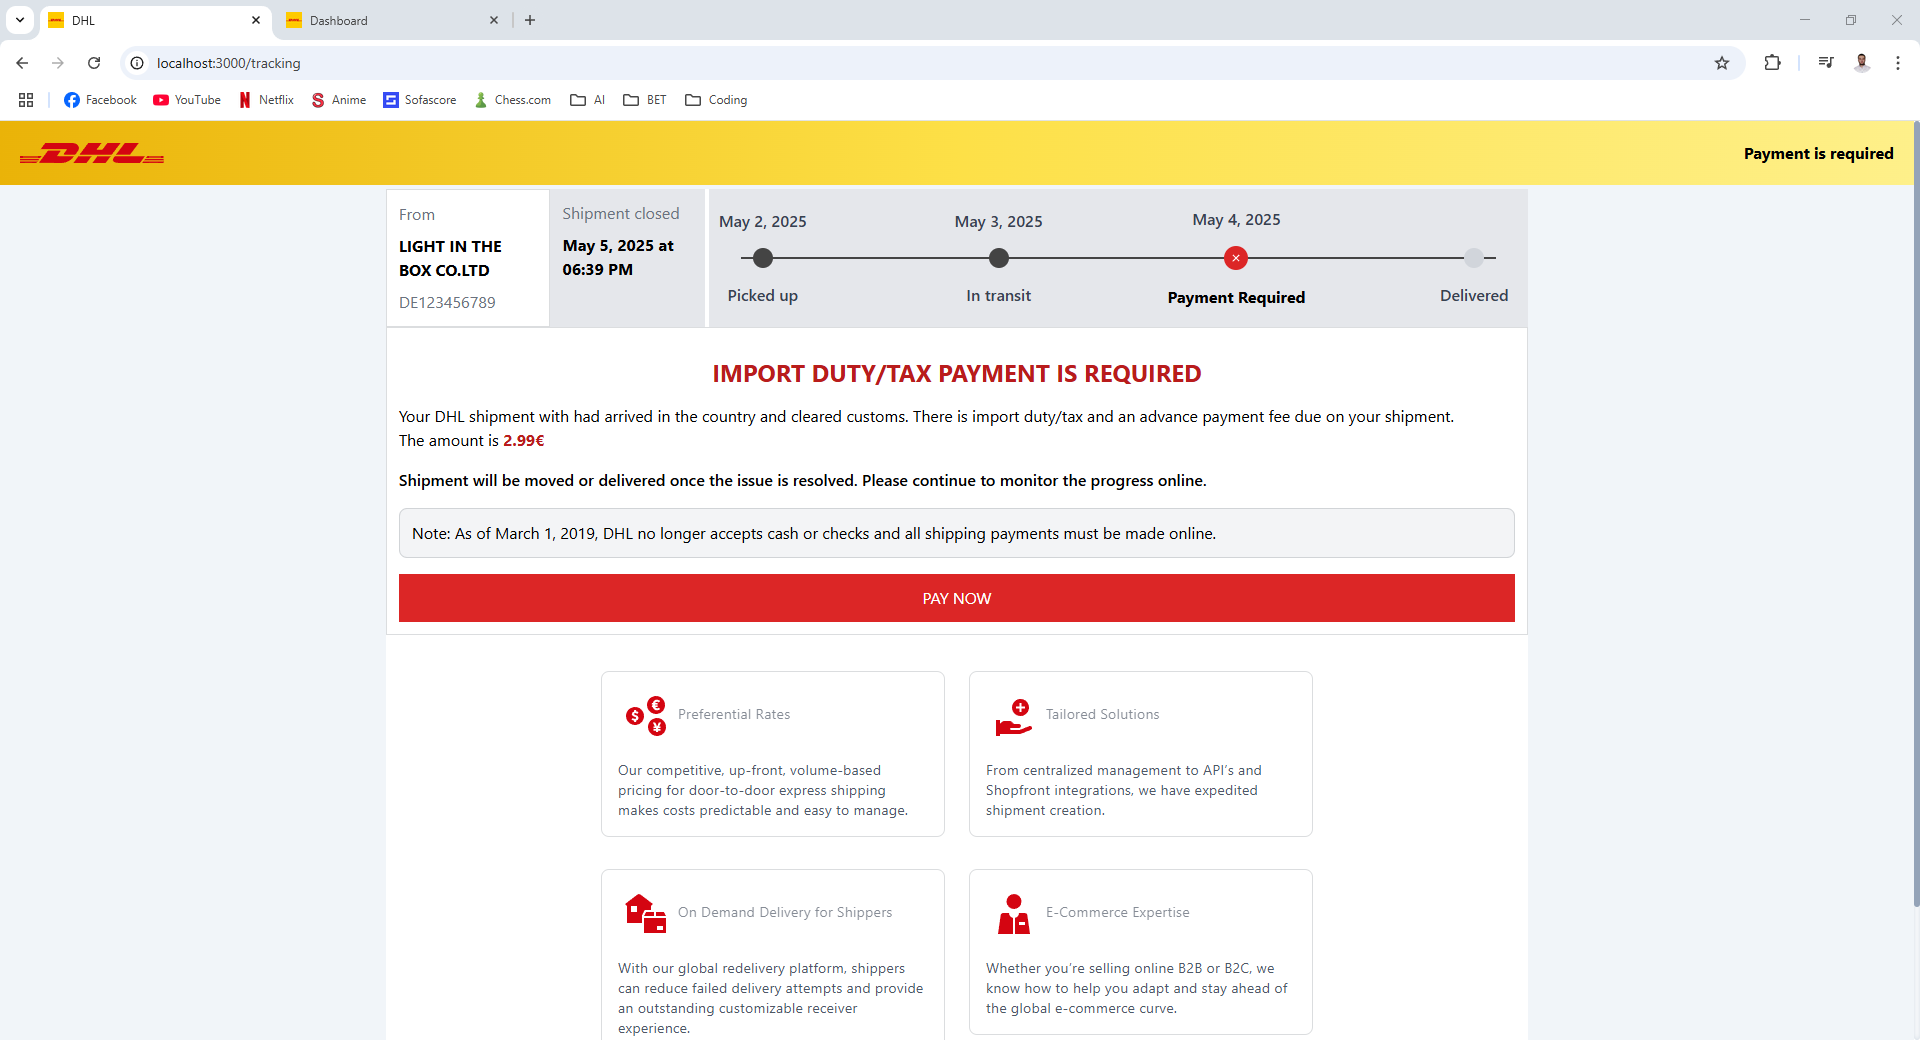Switch to the Dashboard tab
The image size is (1920, 1040).
(x=390, y=20)
